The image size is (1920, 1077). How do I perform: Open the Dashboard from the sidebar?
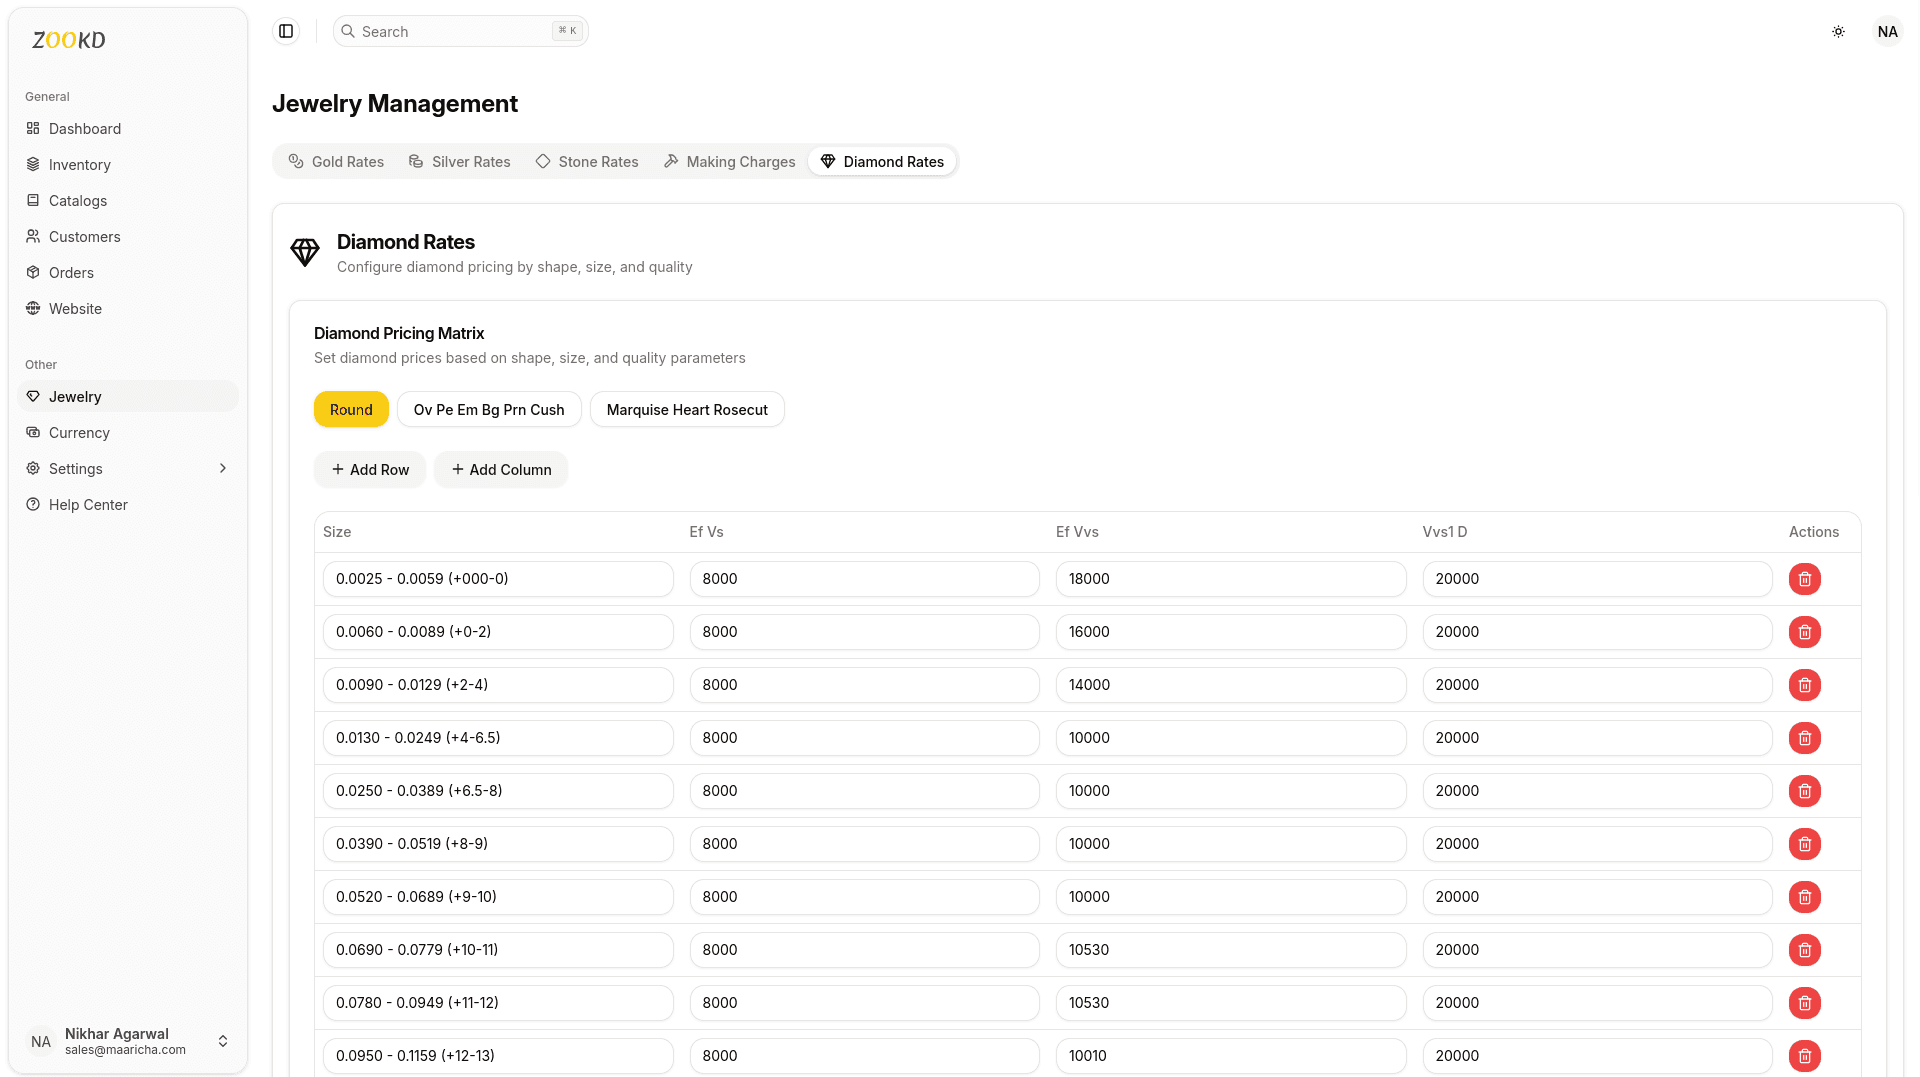[x=84, y=128]
